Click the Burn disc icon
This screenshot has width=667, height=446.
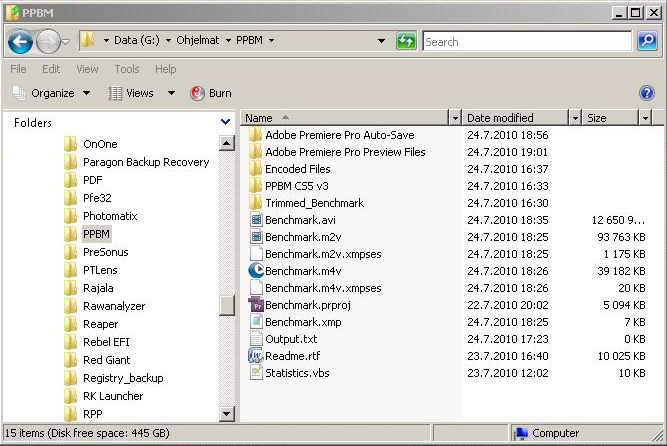pyautogui.click(x=197, y=93)
